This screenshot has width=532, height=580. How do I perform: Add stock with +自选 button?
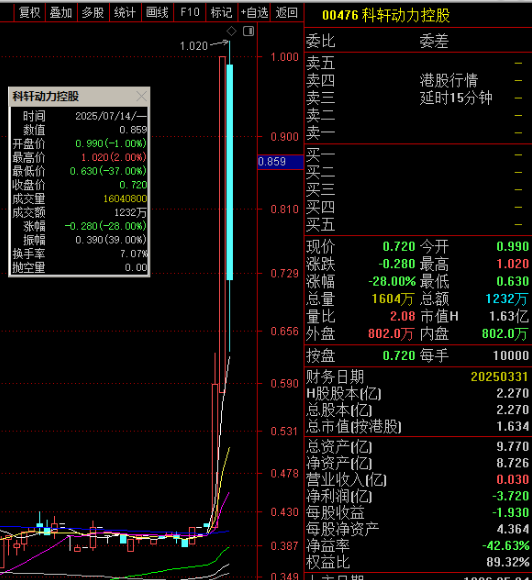click(254, 13)
